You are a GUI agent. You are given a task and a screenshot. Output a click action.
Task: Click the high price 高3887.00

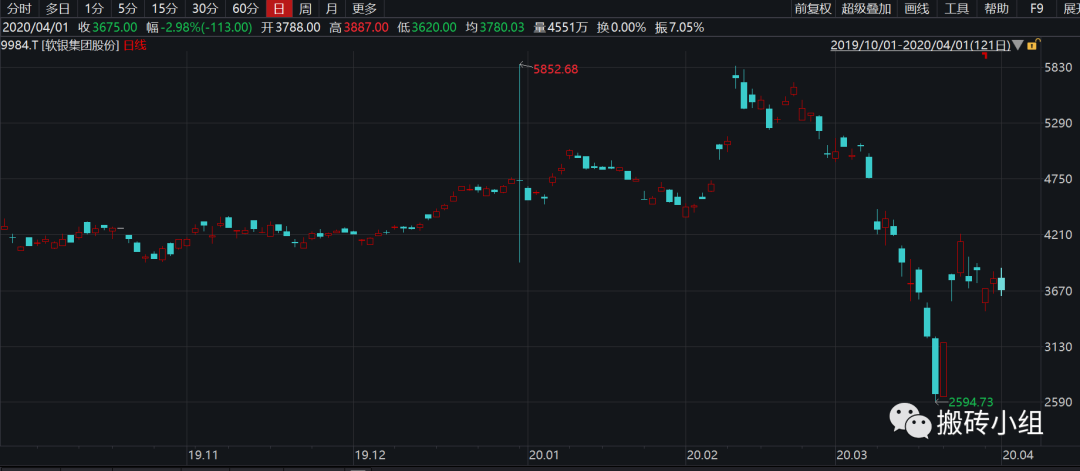click(359, 28)
